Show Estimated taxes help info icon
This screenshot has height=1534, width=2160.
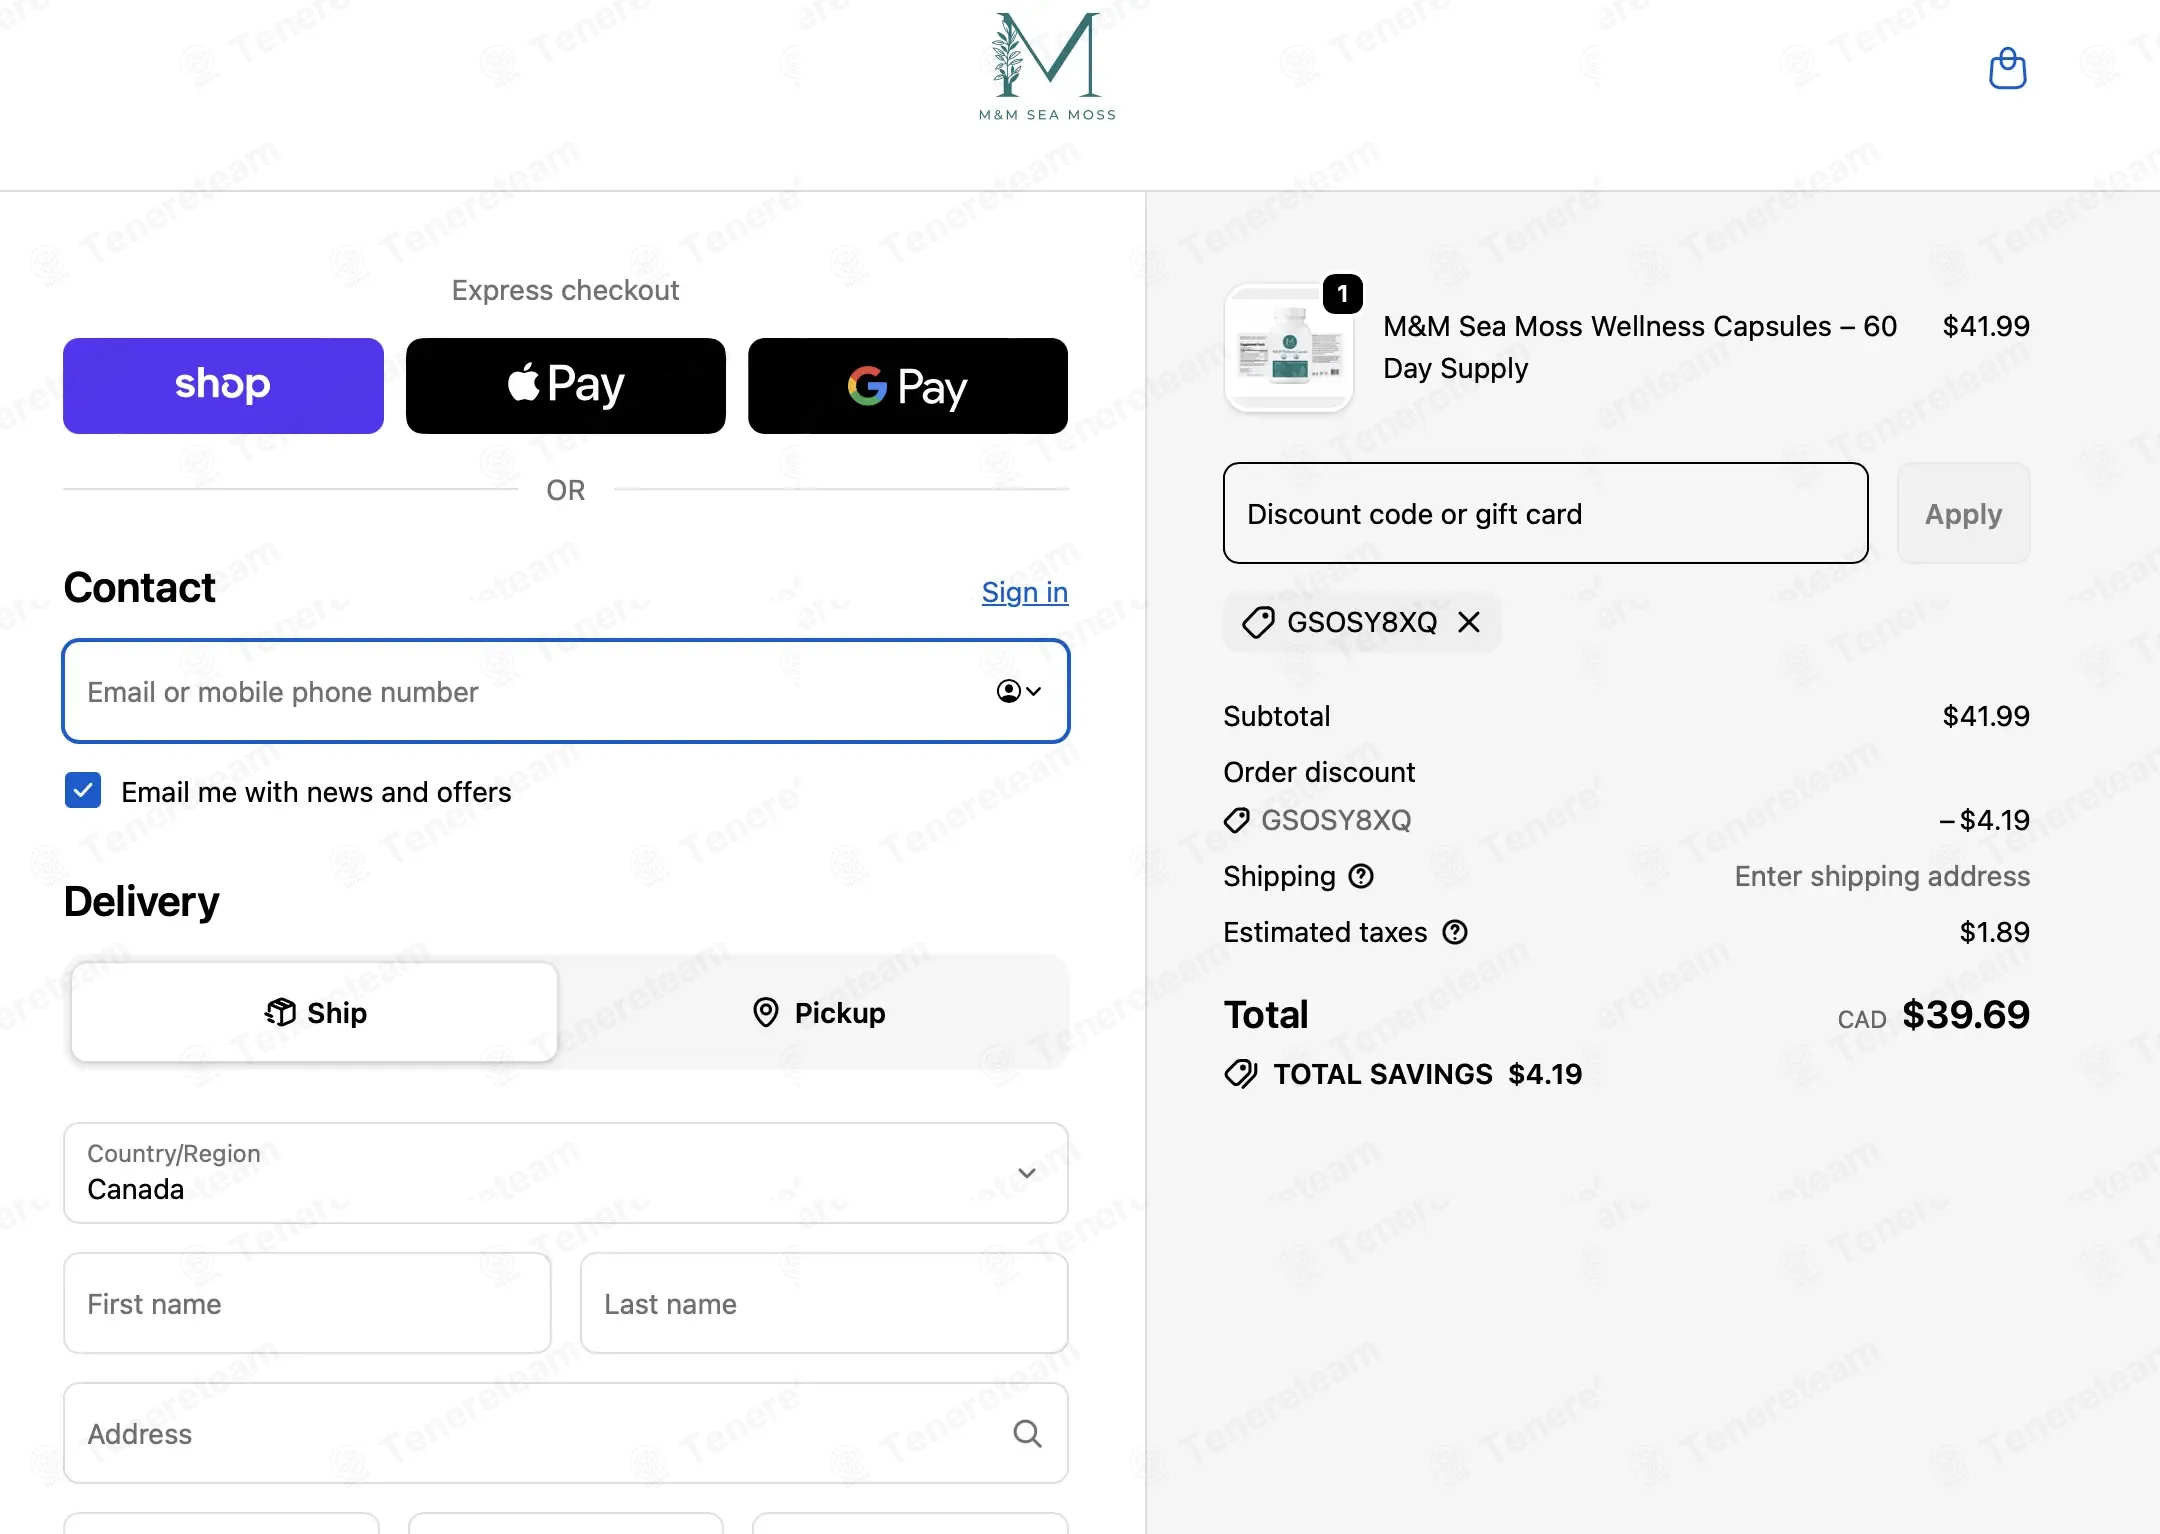point(1455,932)
